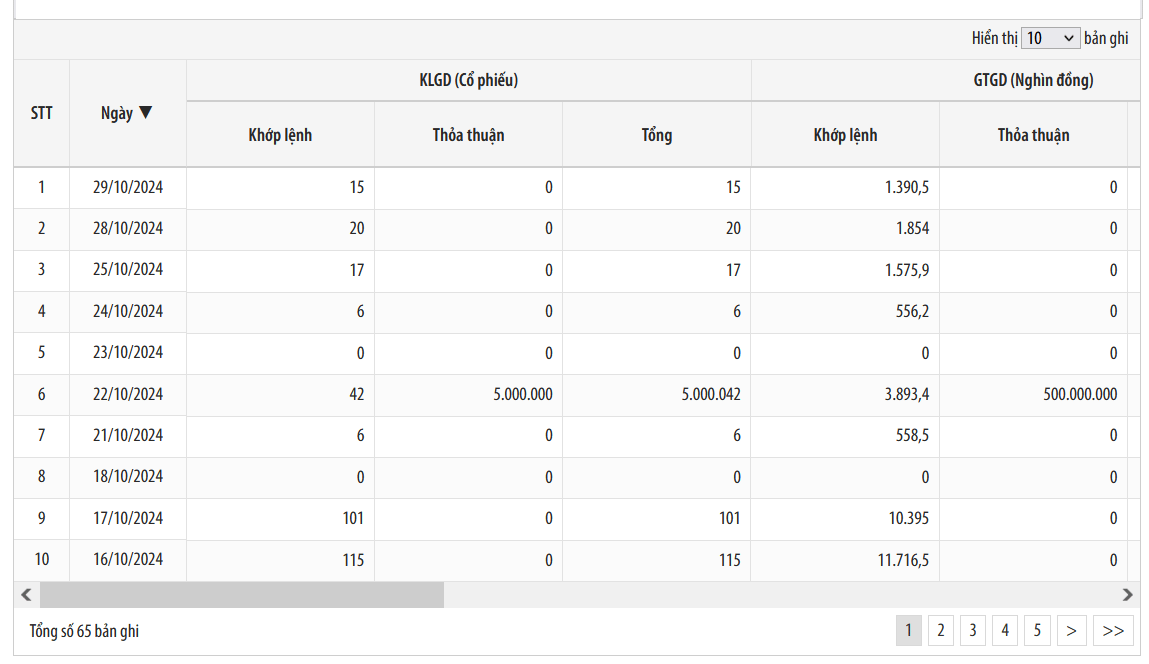Click the STT column header
This screenshot has height=664, width=1149.
pyautogui.click(x=41, y=113)
